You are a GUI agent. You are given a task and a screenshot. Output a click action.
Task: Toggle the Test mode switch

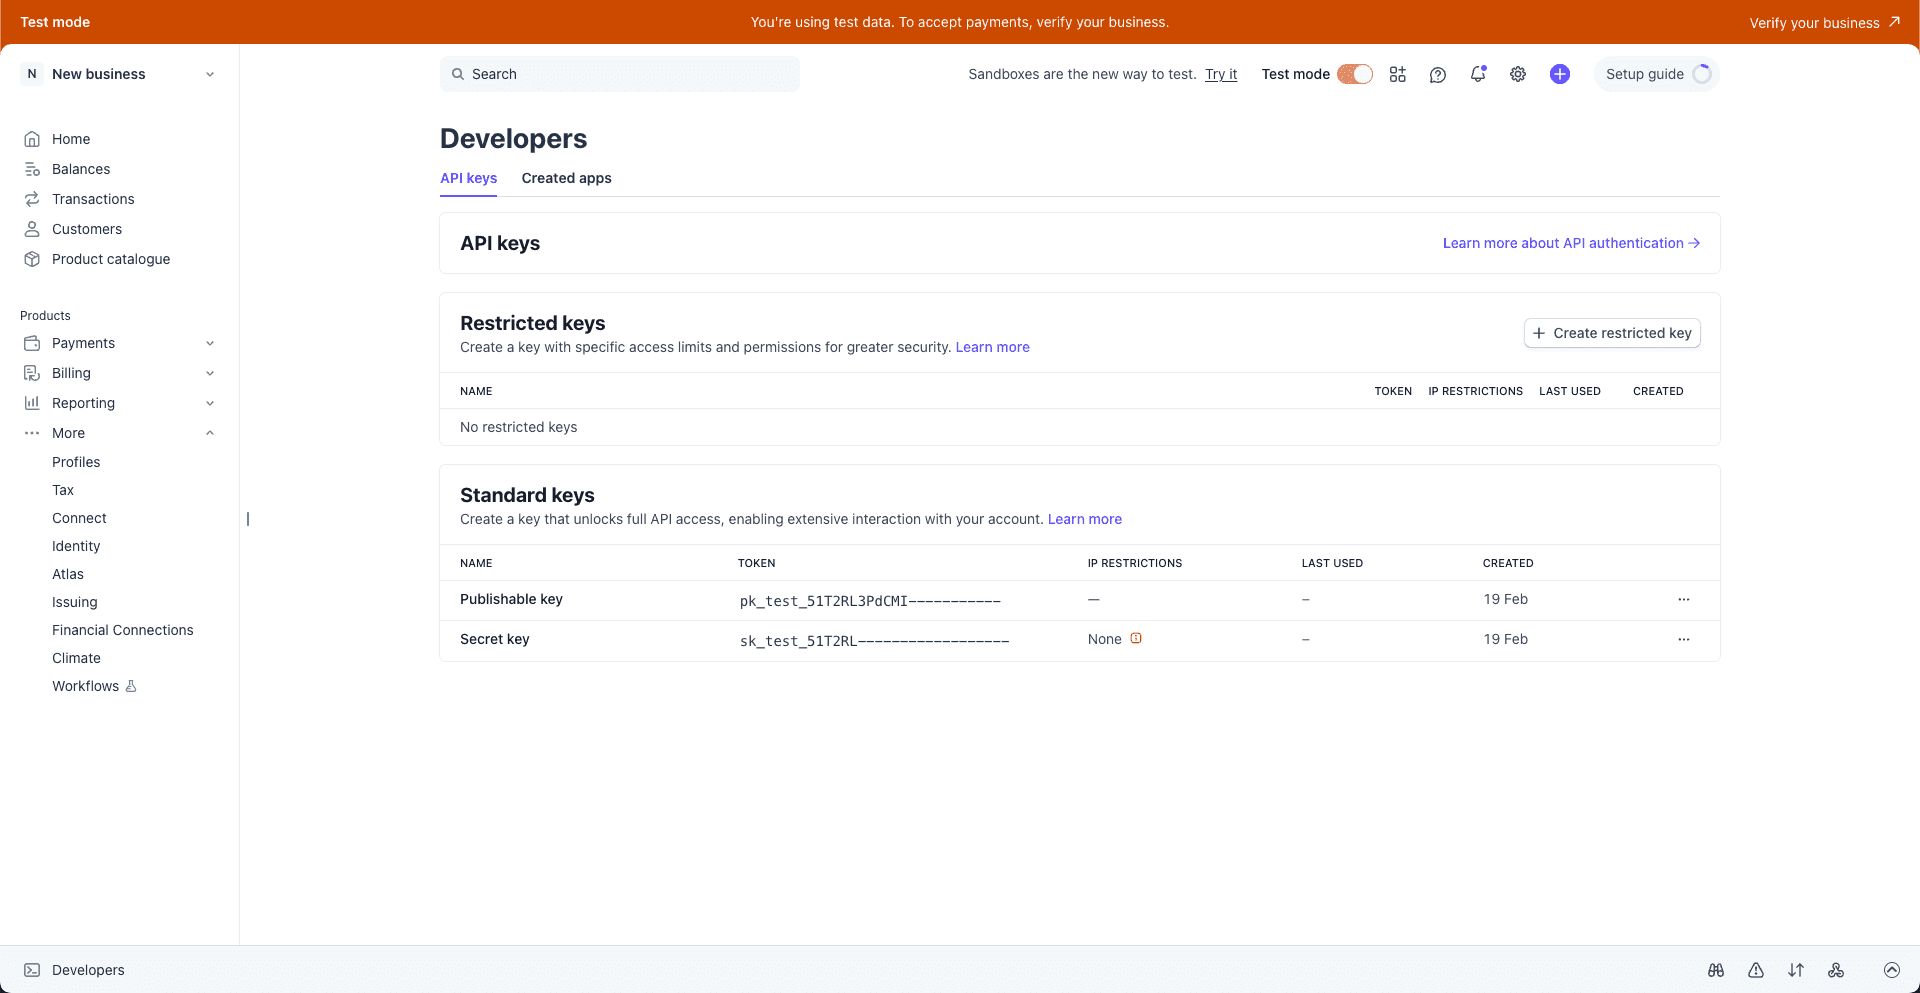[1354, 74]
